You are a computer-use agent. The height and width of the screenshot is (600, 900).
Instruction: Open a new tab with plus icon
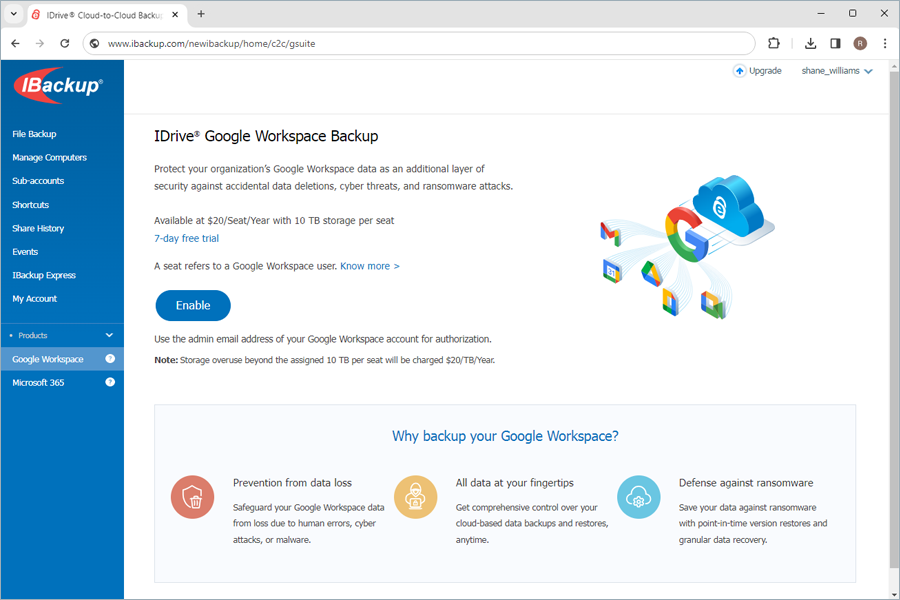pyautogui.click(x=201, y=14)
